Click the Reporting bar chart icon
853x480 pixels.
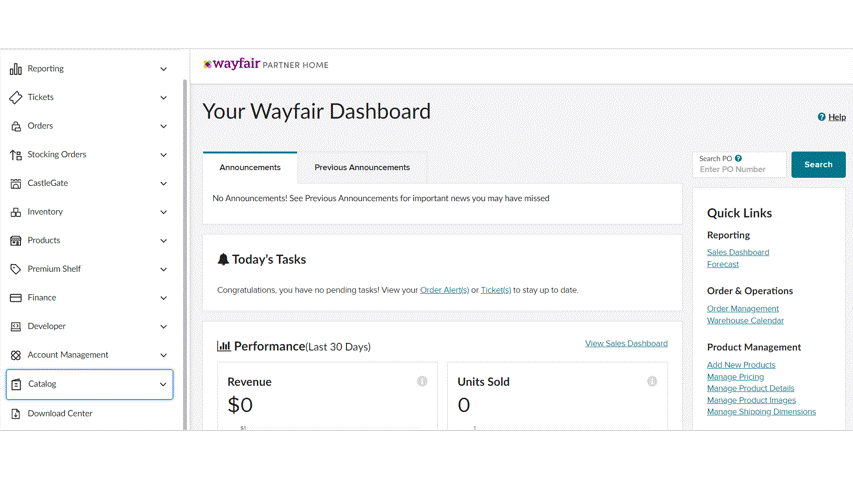click(x=16, y=69)
